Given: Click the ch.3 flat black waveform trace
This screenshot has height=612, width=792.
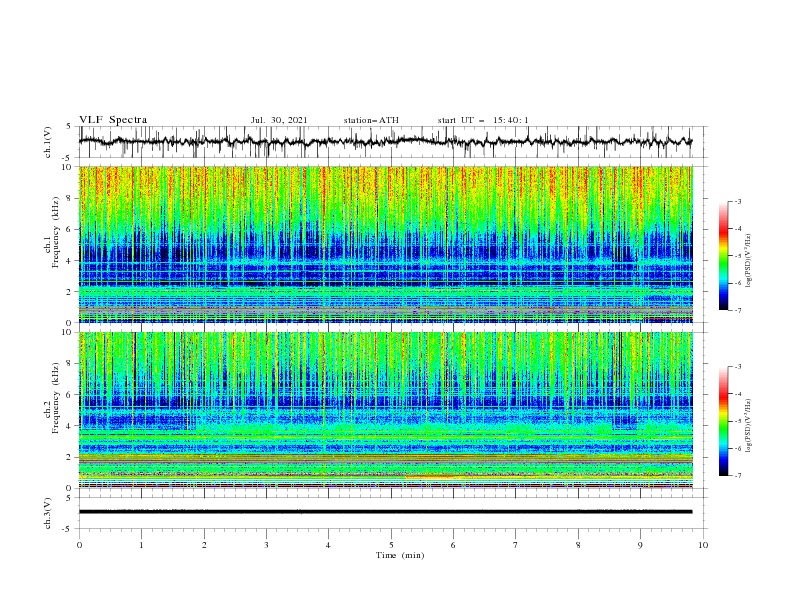Looking at the screenshot, I should (385, 512).
